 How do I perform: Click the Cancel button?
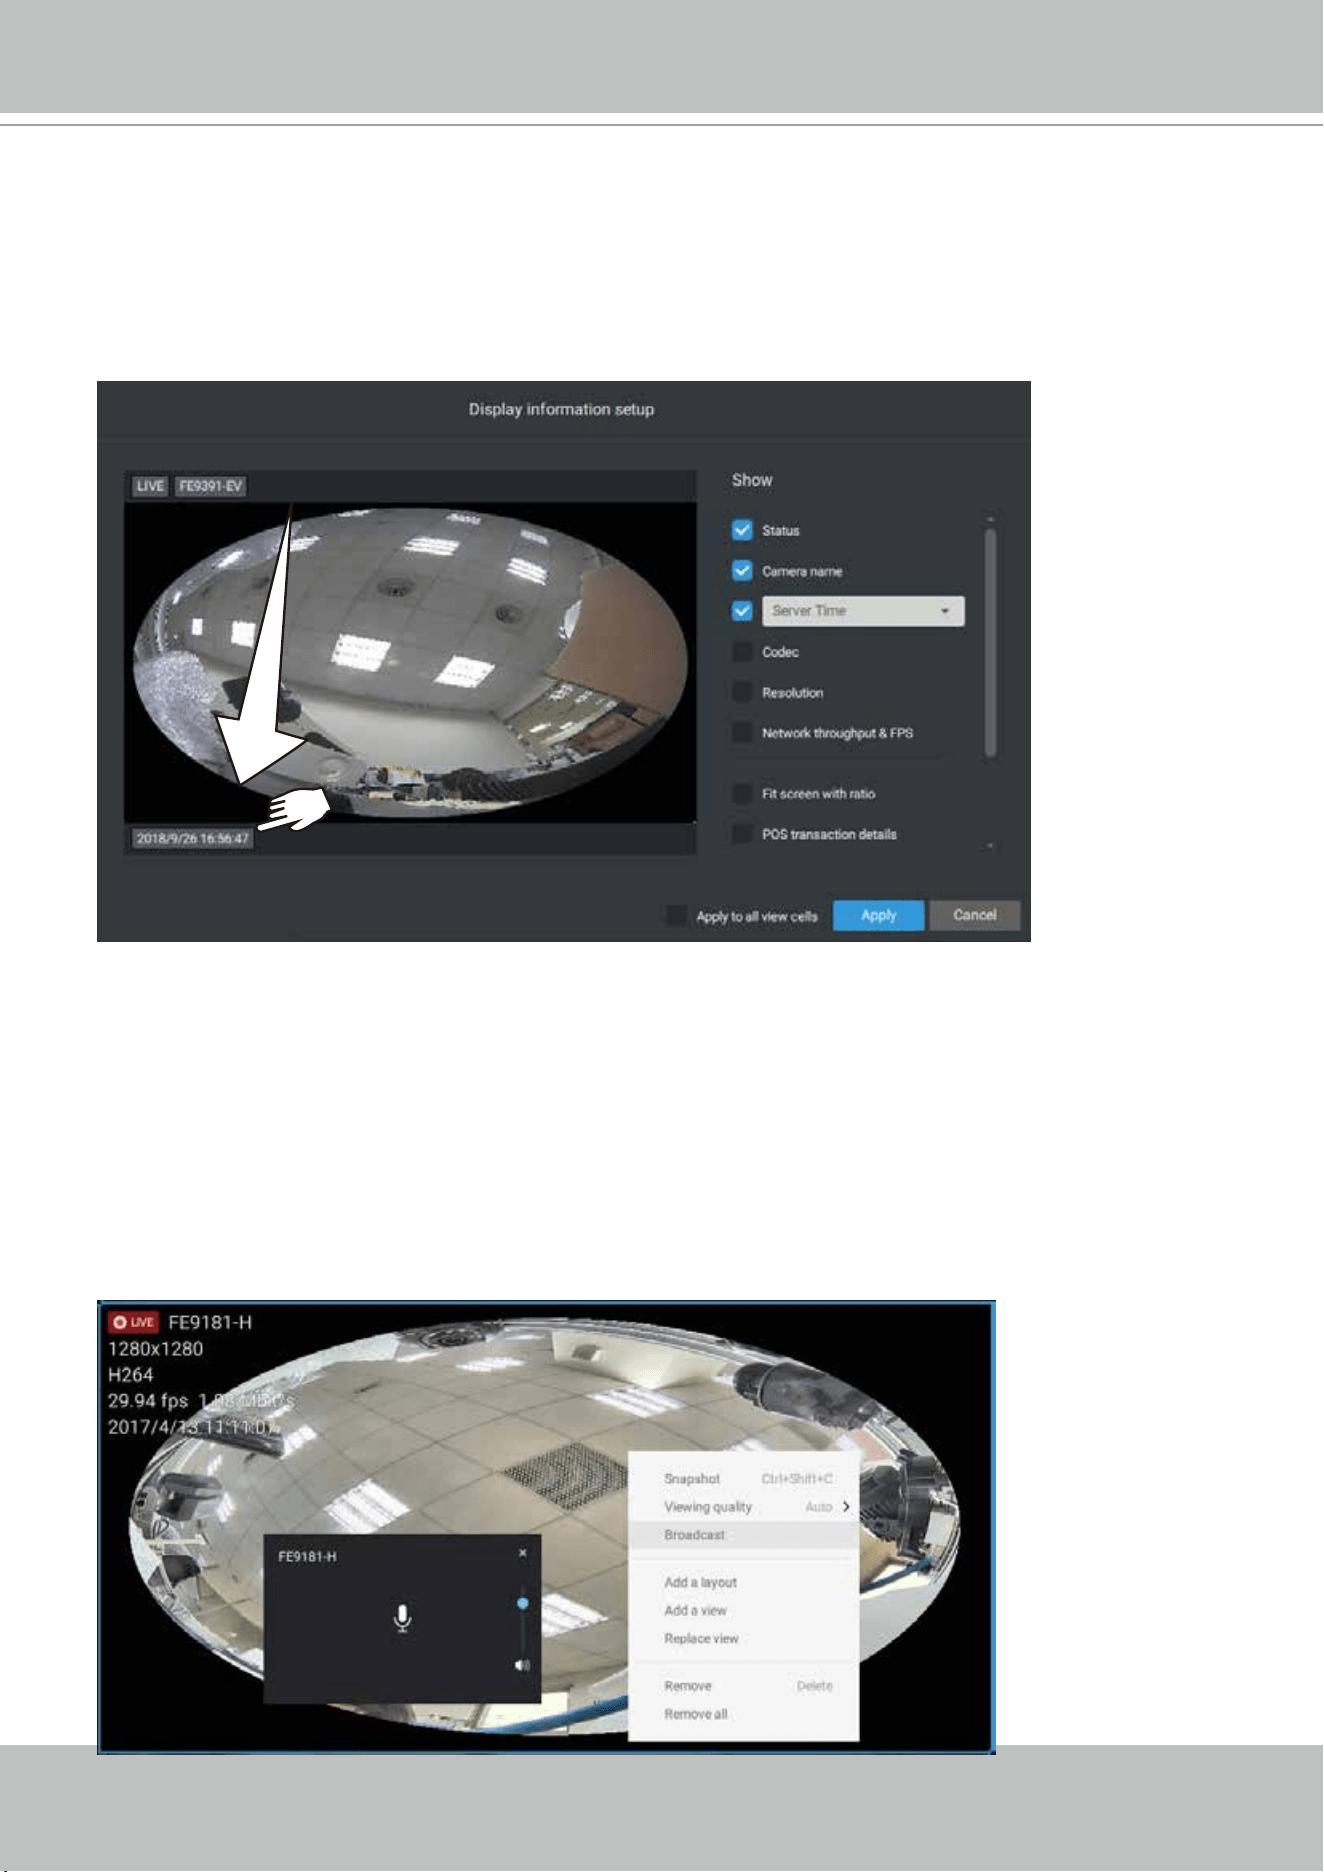(974, 915)
